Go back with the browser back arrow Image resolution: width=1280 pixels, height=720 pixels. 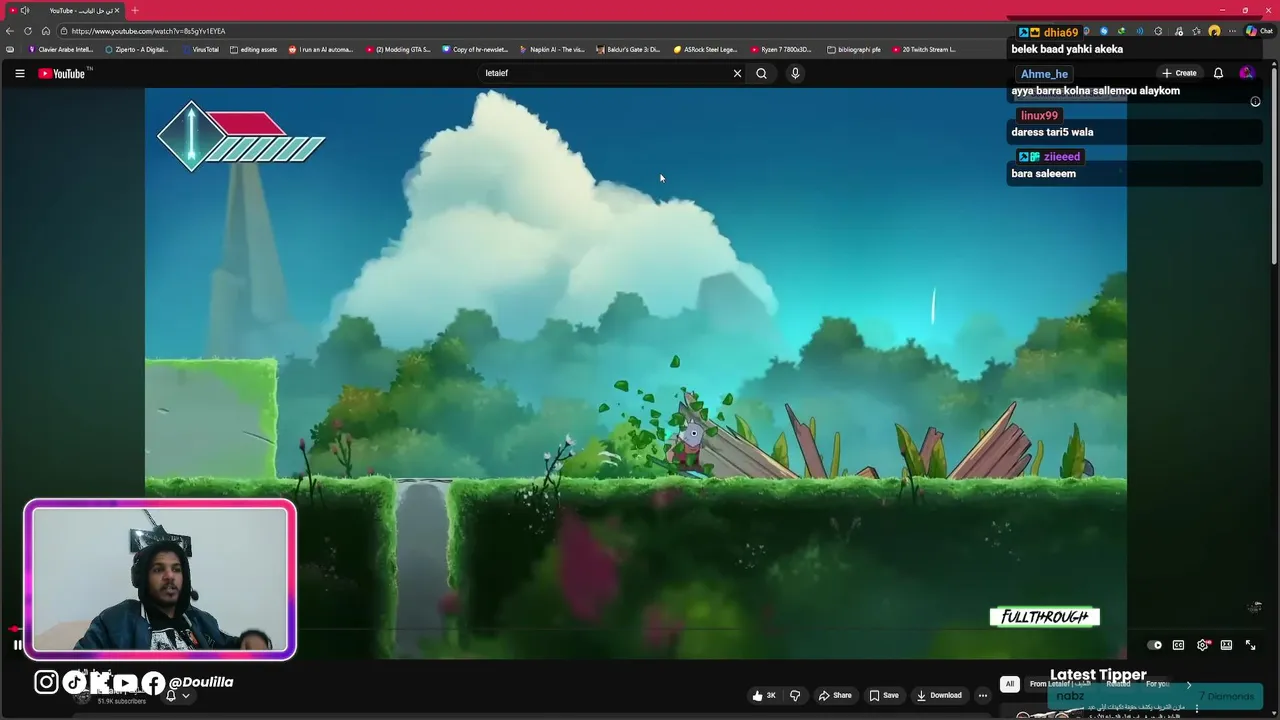(x=10, y=31)
